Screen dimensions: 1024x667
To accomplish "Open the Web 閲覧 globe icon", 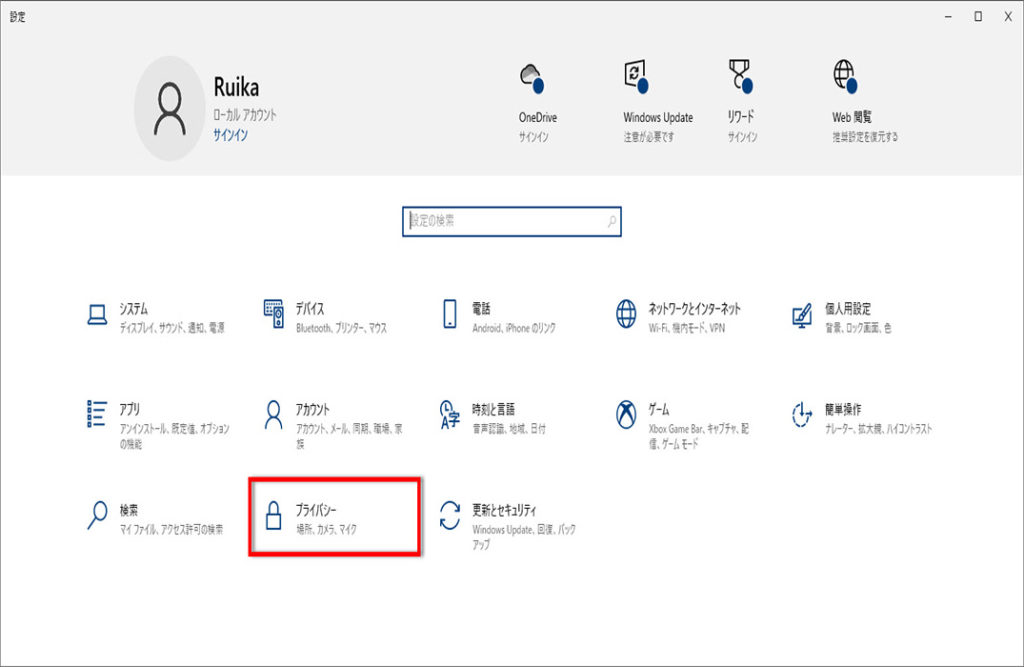I will point(845,77).
